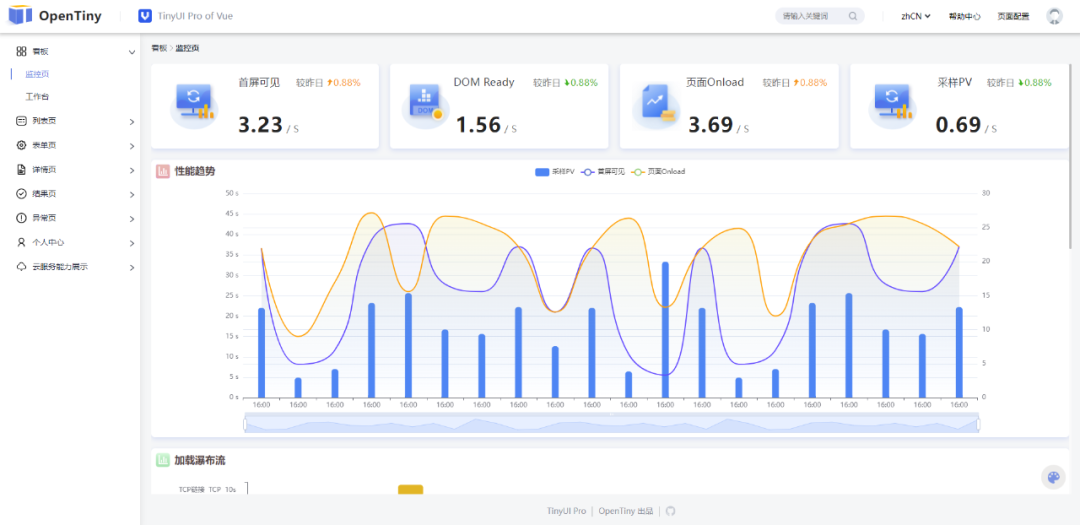The height and width of the screenshot is (525, 1080).
Task: Expand the 表单页 menu chevron
Action: 132,146
